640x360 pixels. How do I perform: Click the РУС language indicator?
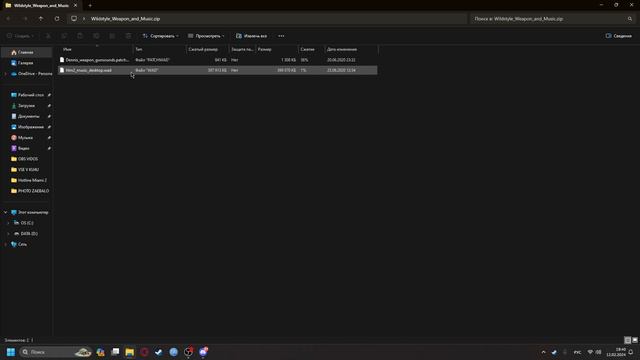click(x=577, y=352)
